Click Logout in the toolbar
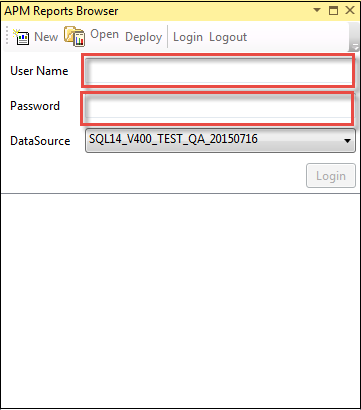Viewport: 361px width, 410px height. click(228, 37)
